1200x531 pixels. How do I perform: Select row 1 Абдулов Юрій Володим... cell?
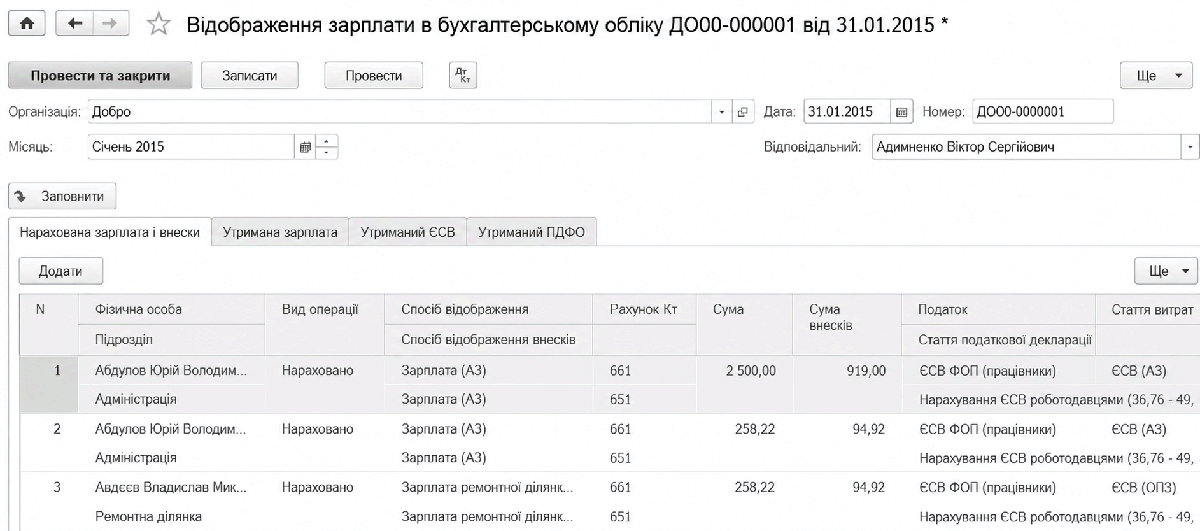tap(172, 371)
